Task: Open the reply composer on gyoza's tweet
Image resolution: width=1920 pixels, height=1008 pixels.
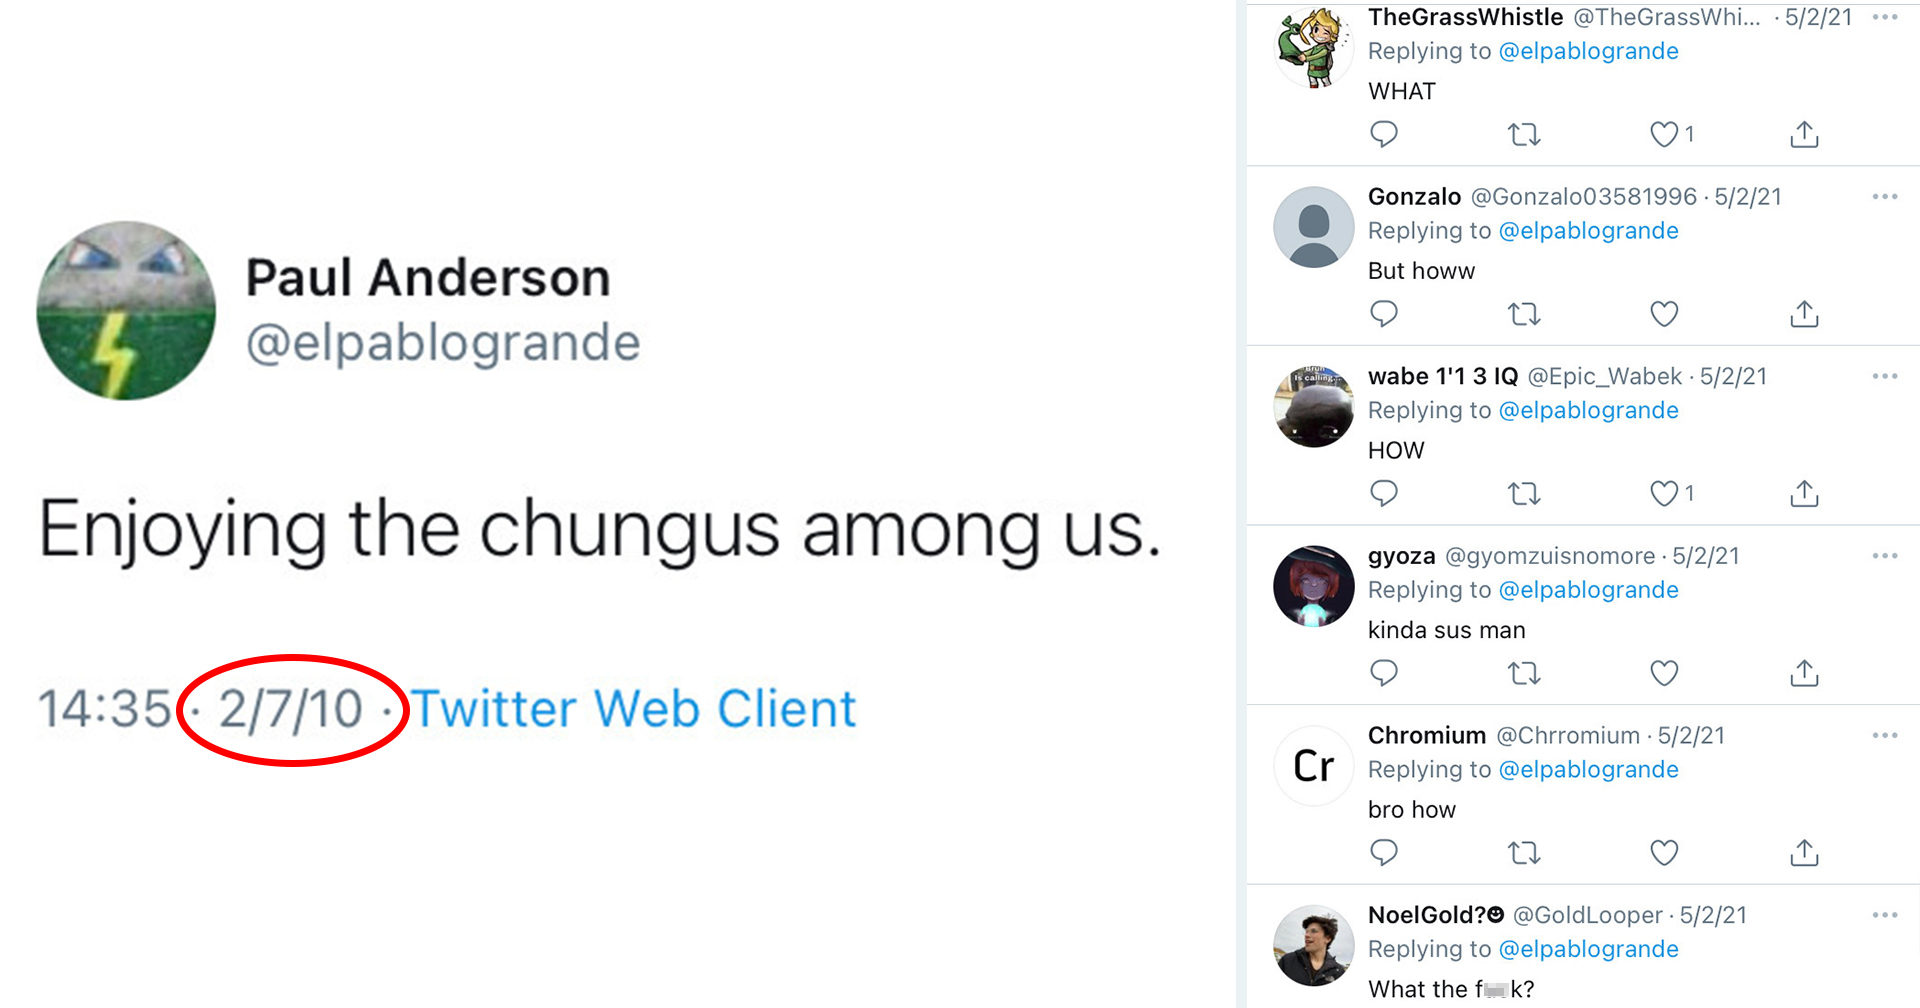Action: tap(1384, 673)
